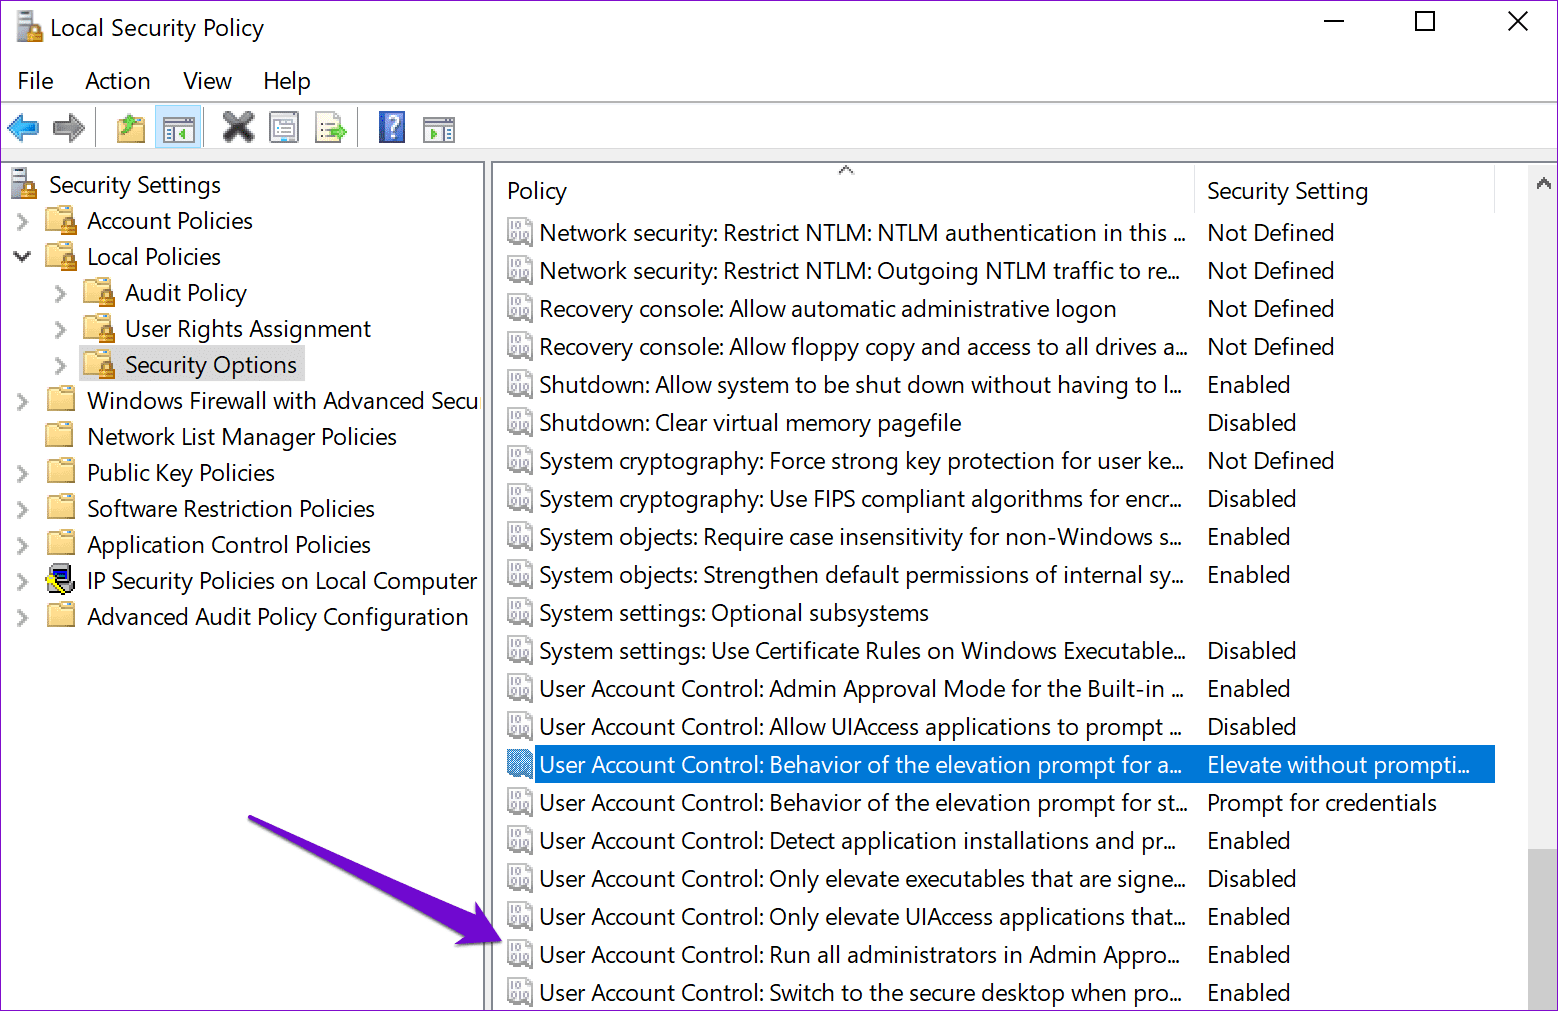Open Properties via its toolbar icon
This screenshot has height=1011, width=1558.
coord(284,127)
